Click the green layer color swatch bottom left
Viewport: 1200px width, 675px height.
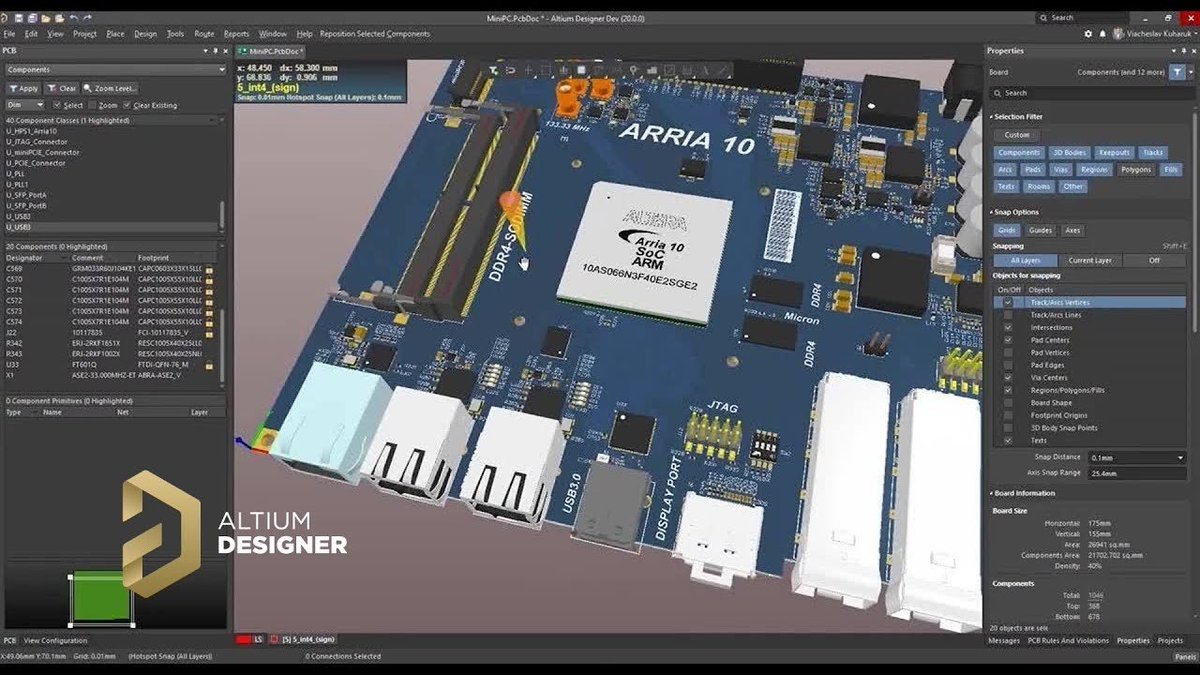[x=99, y=599]
